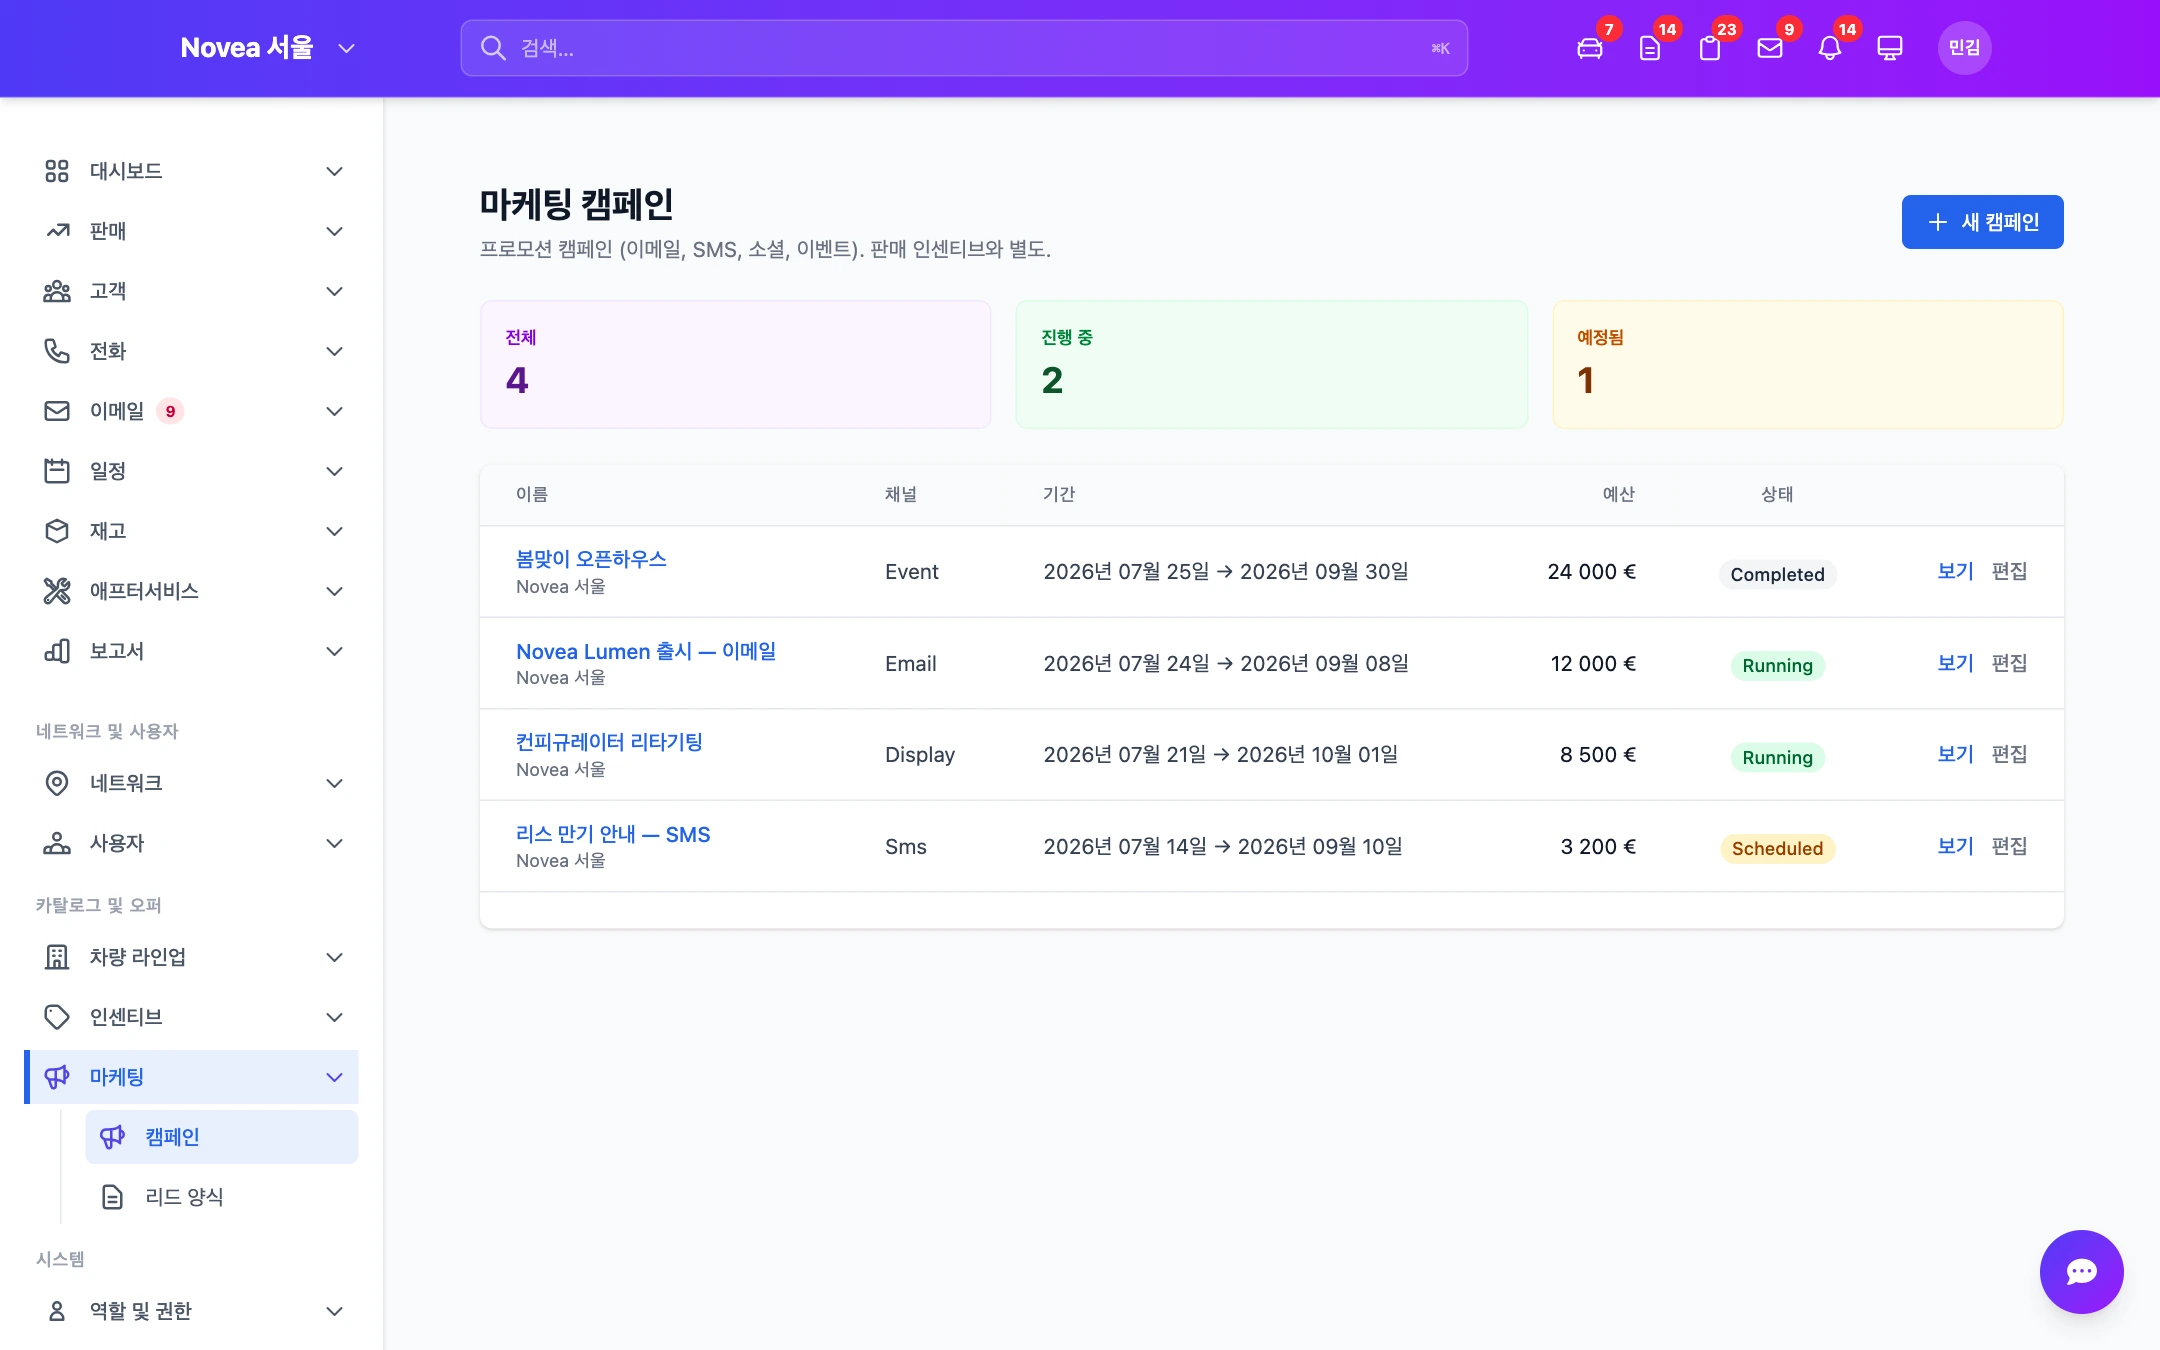Select the 캠페인 submenu item
The height and width of the screenshot is (1350, 2160).
222,1137
